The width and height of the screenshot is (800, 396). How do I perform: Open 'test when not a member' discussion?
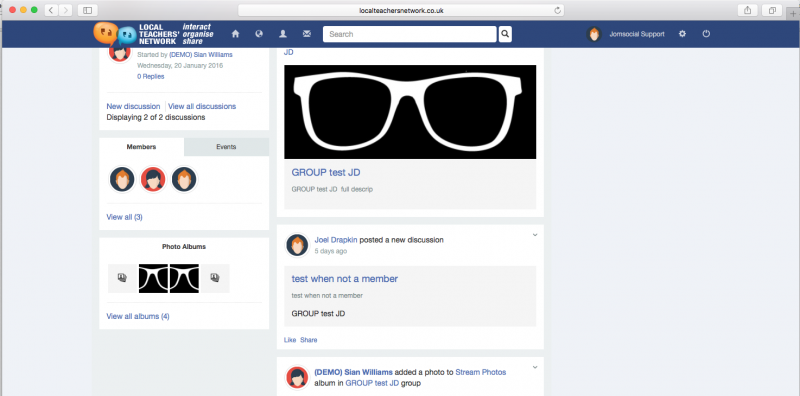345,279
